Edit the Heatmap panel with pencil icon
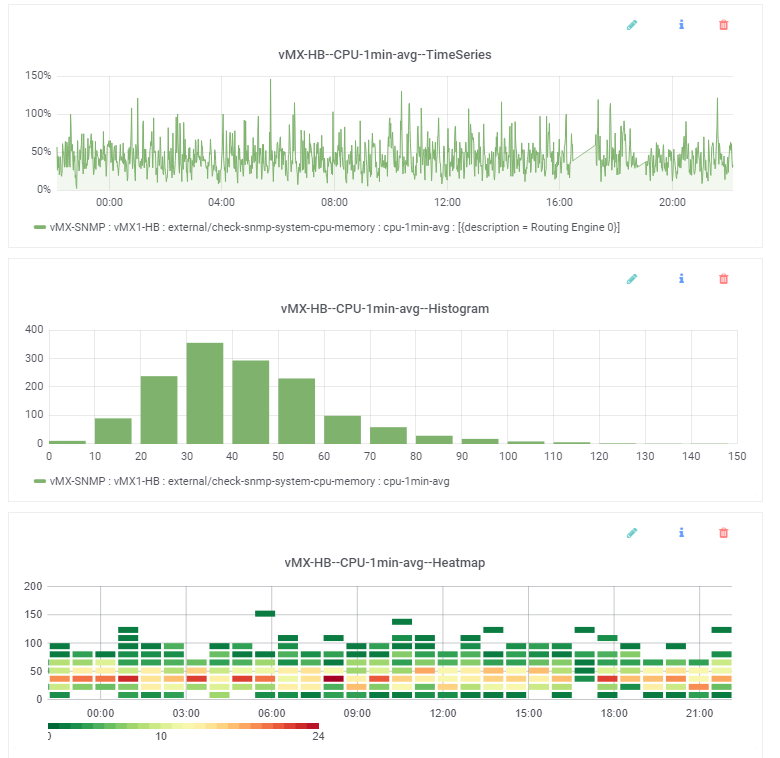The height and width of the screenshot is (758, 780). tap(632, 533)
